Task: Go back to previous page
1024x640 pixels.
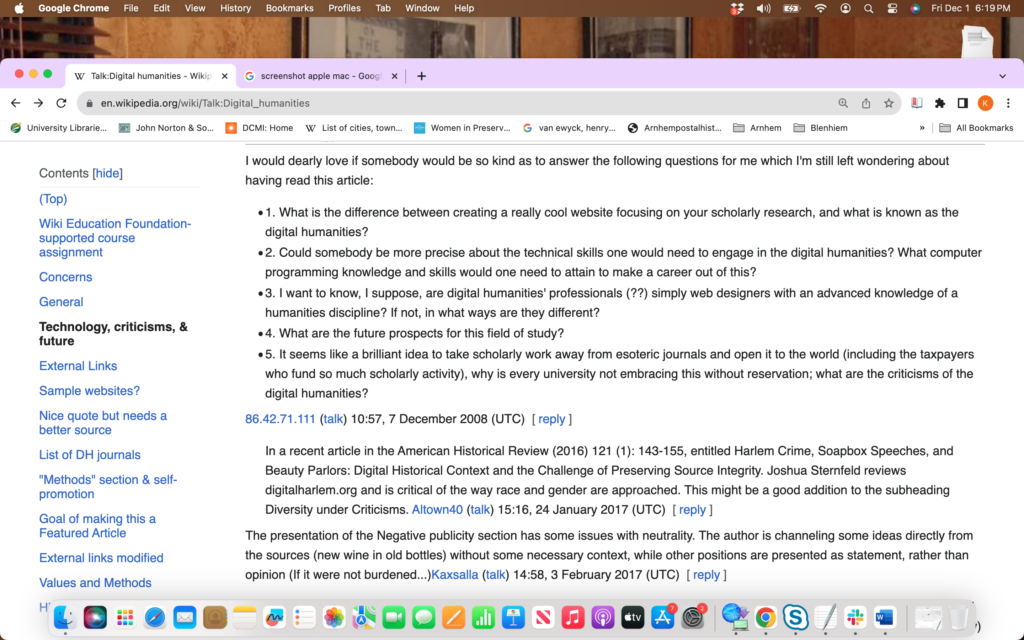Action: coord(16,103)
